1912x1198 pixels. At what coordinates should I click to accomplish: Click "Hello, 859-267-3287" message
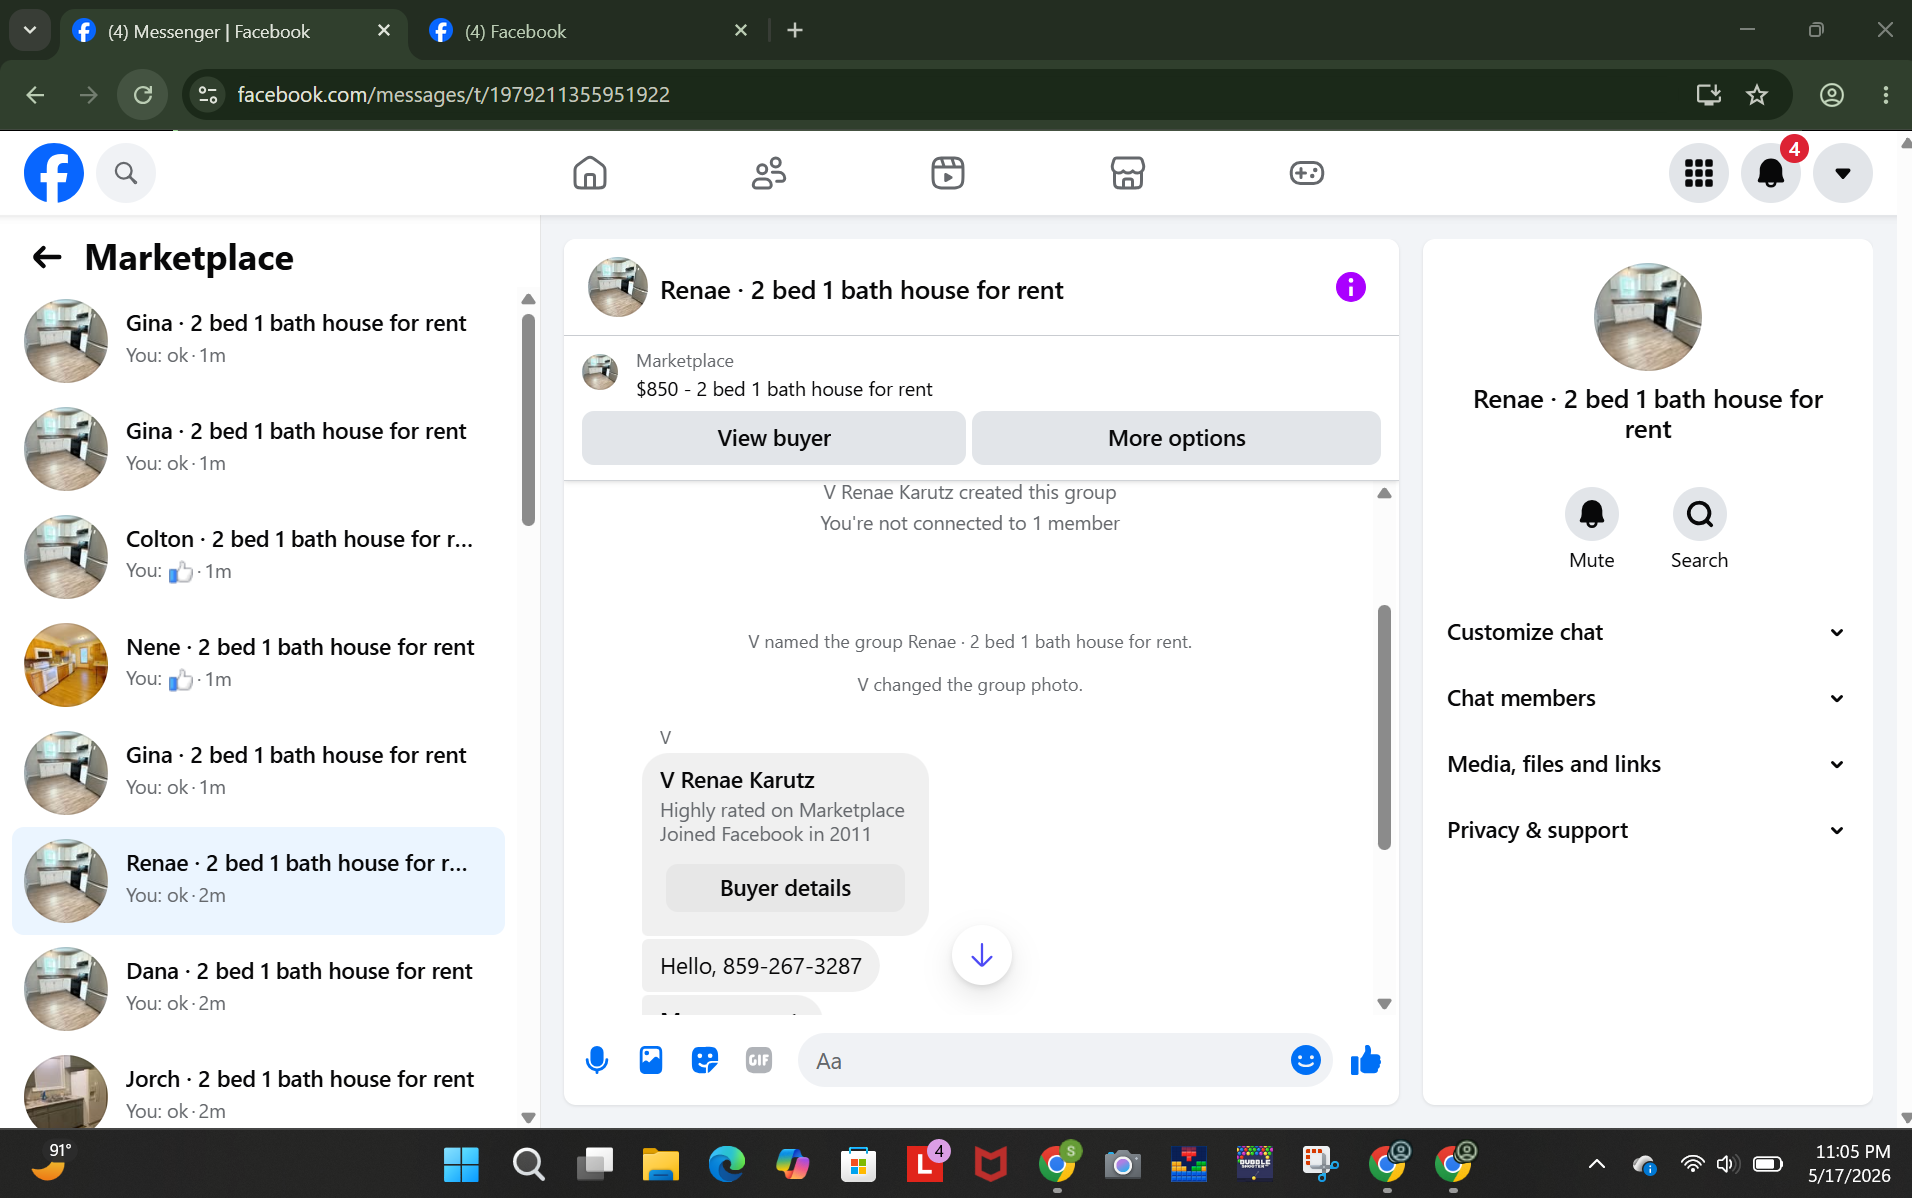tap(761, 966)
